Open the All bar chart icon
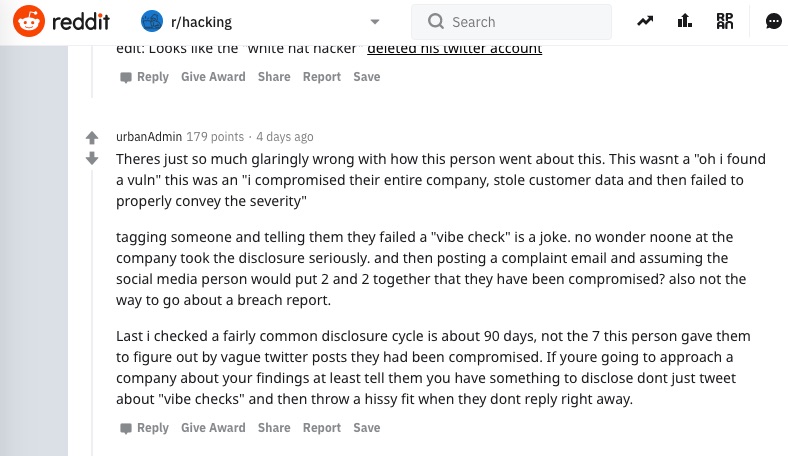 (x=685, y=21)
